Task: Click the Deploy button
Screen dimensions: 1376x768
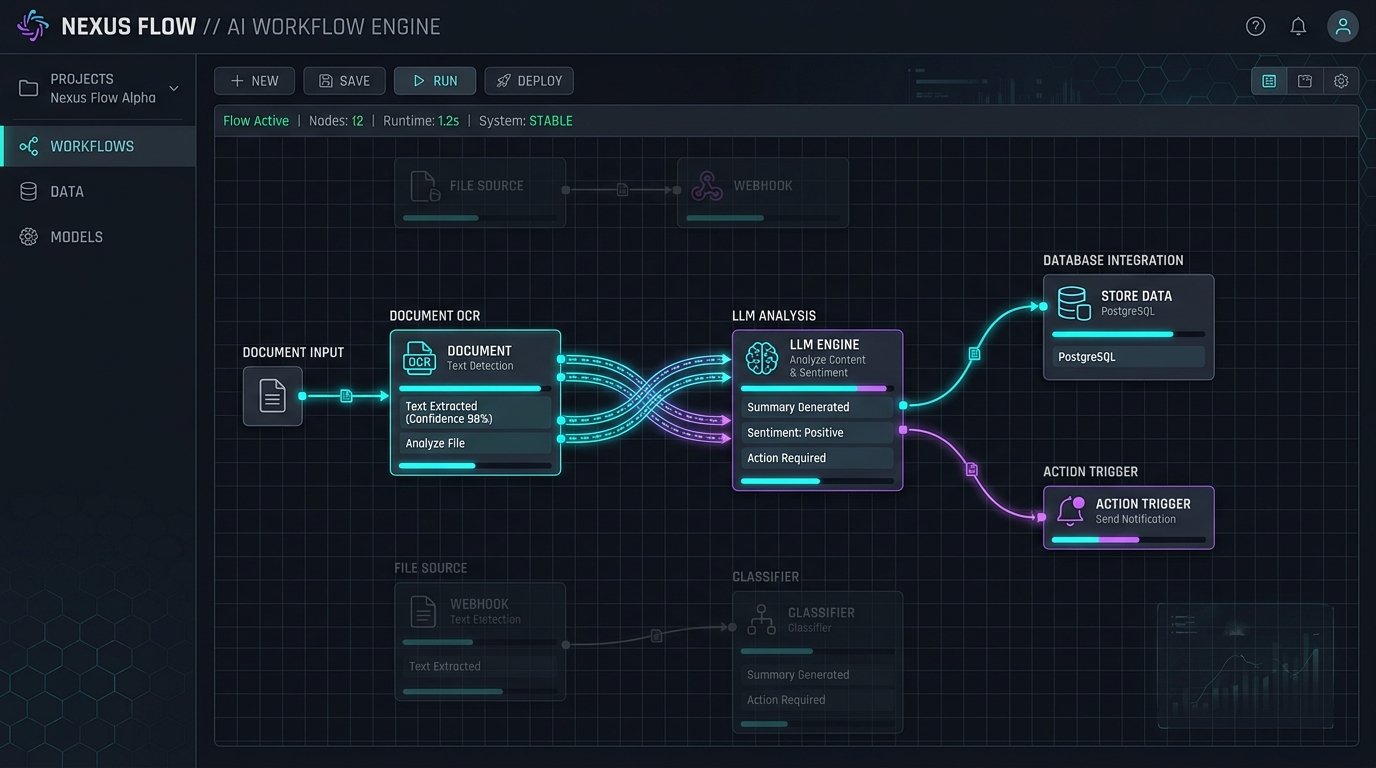Action: click(529, 81)
